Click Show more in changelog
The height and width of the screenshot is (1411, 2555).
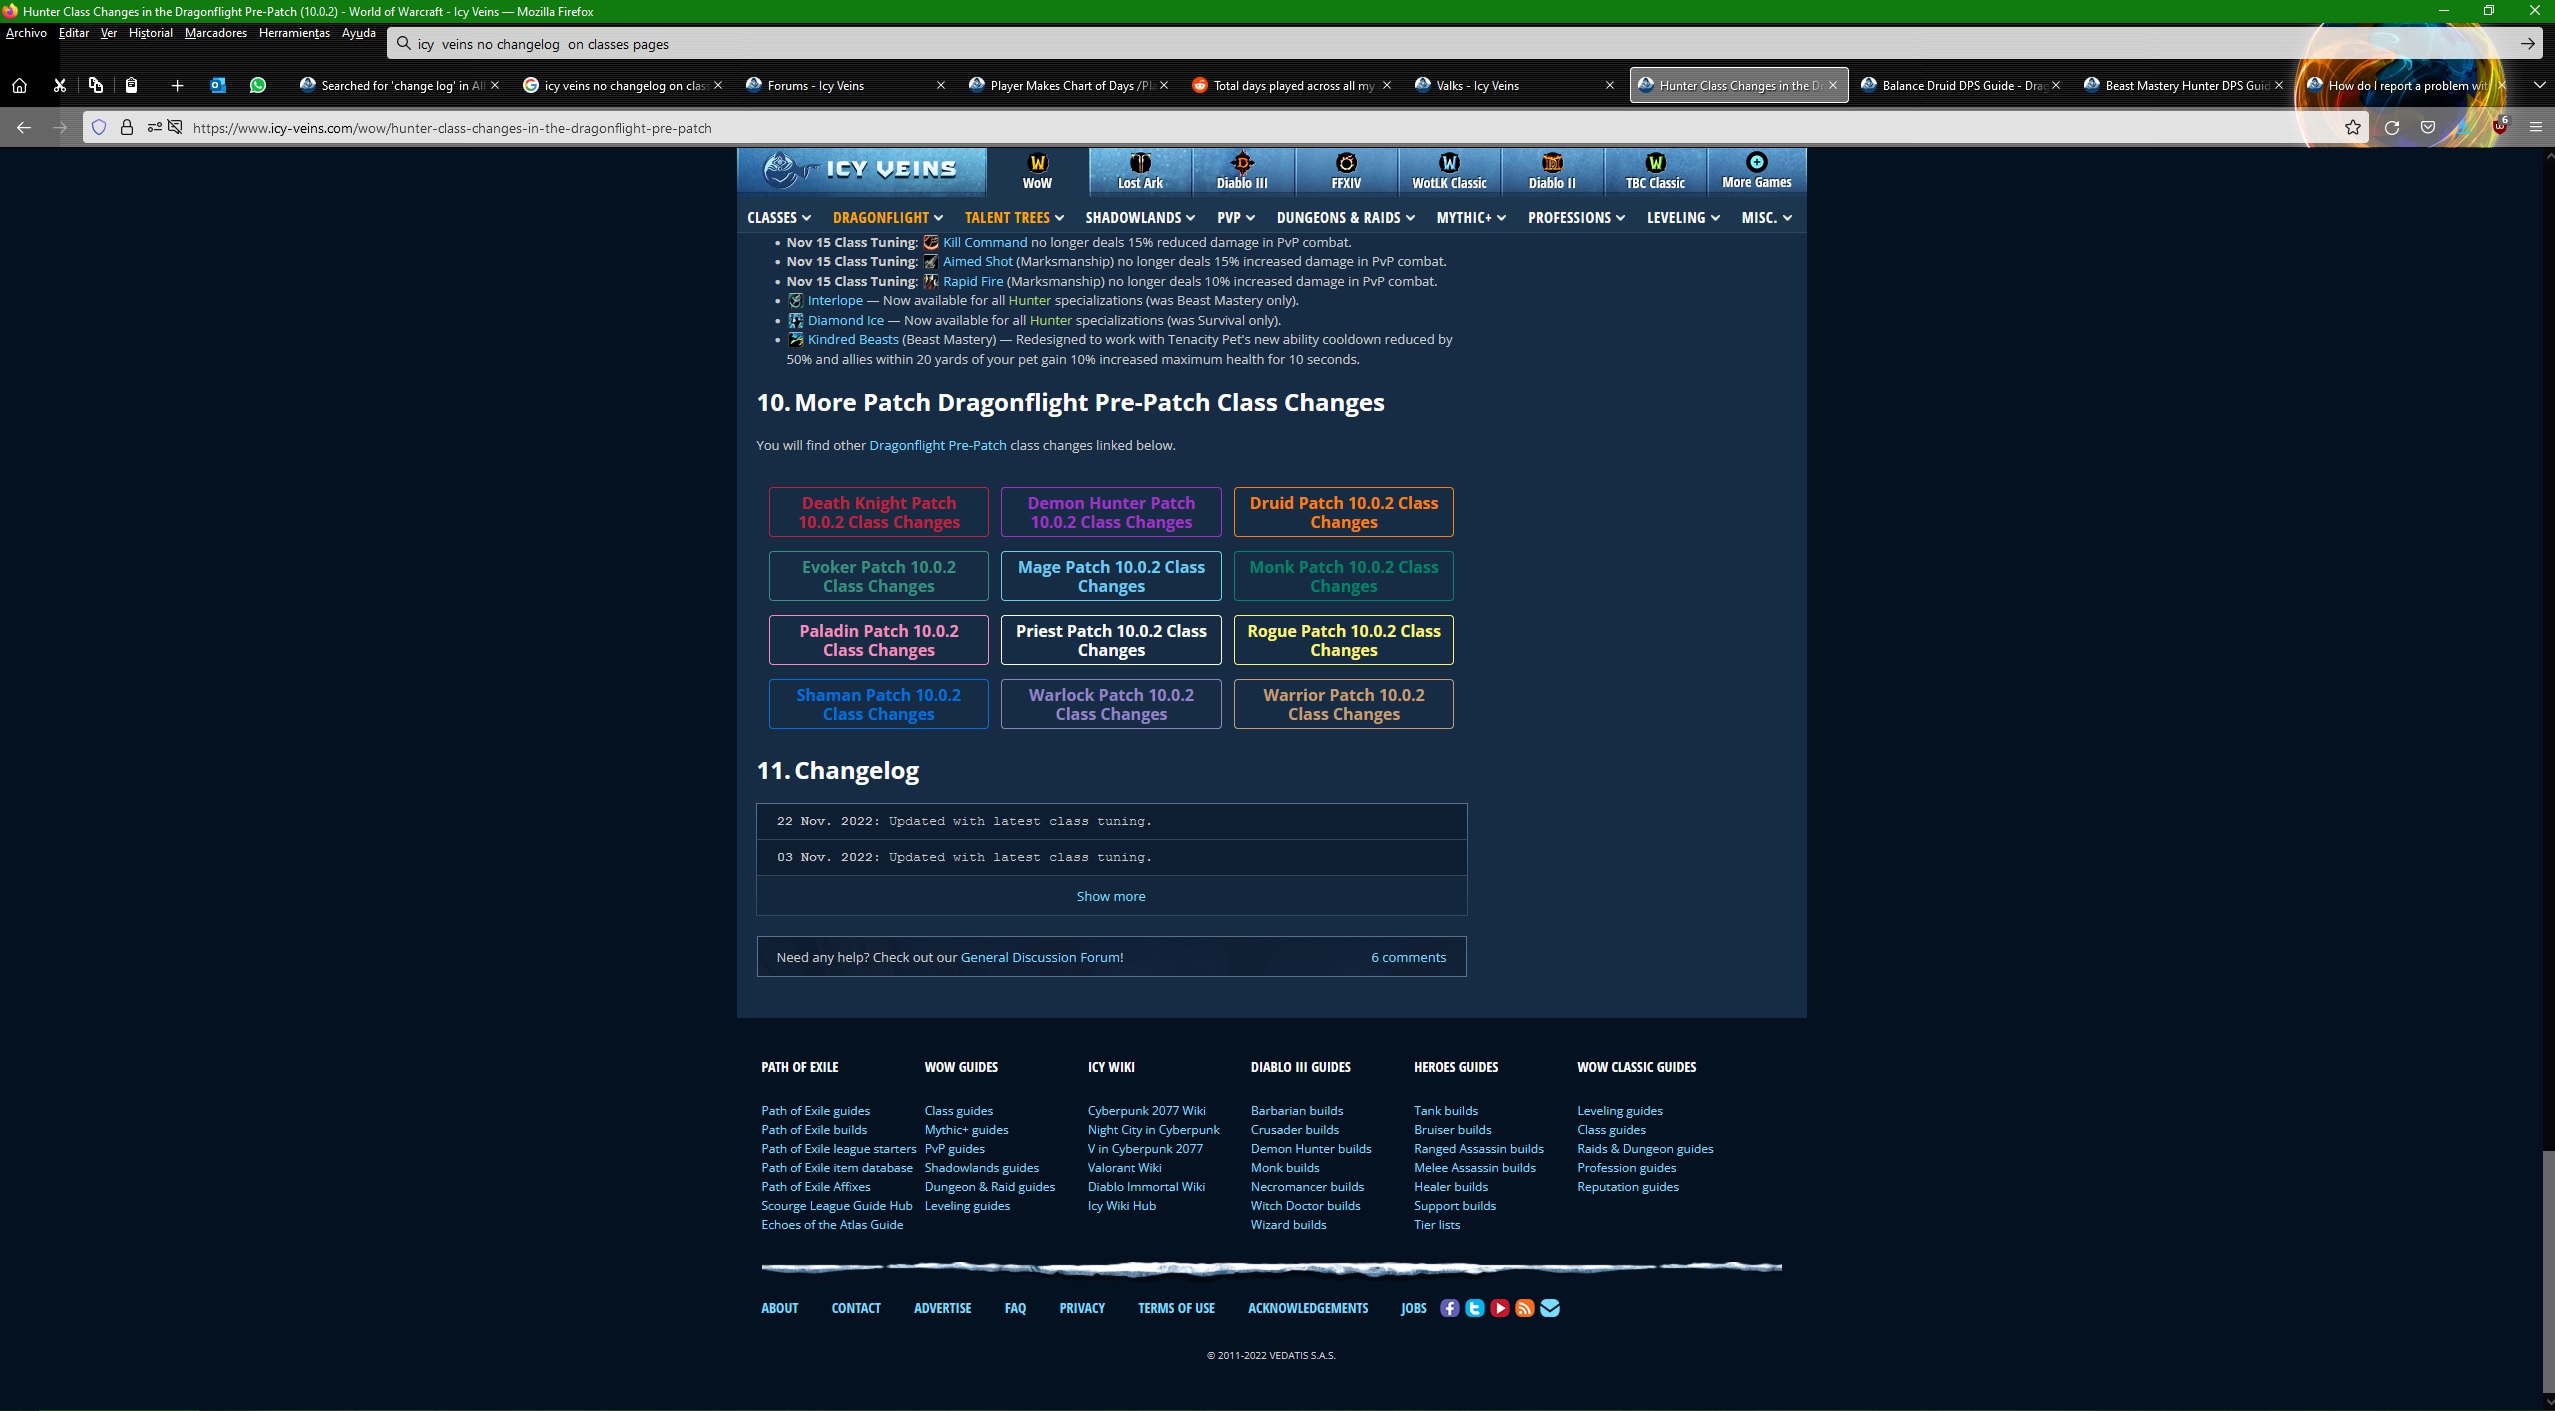pos(1110,896)
